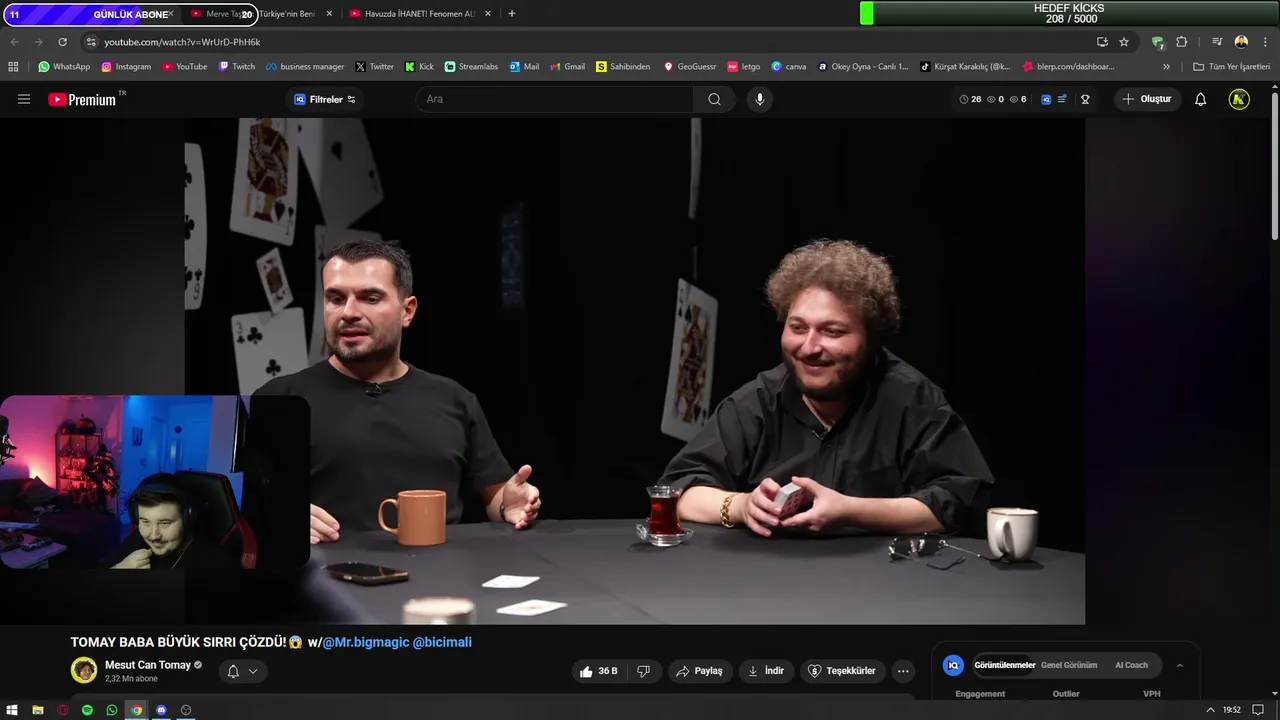Open GeoGuessr bookmark
This screenshot has height=720, width=1280.
coord(690,67)
